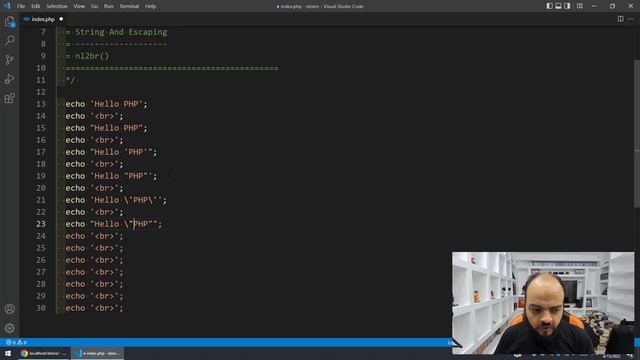640x360 pixels.
Task: Open the Manage gear icon
Action: pos(9,328)
